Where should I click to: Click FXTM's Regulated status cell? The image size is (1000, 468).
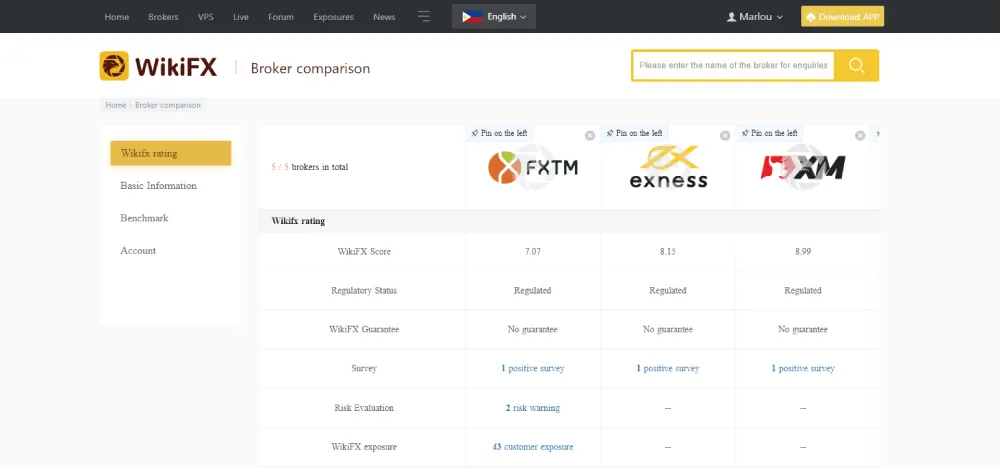(x=533, y=291)
